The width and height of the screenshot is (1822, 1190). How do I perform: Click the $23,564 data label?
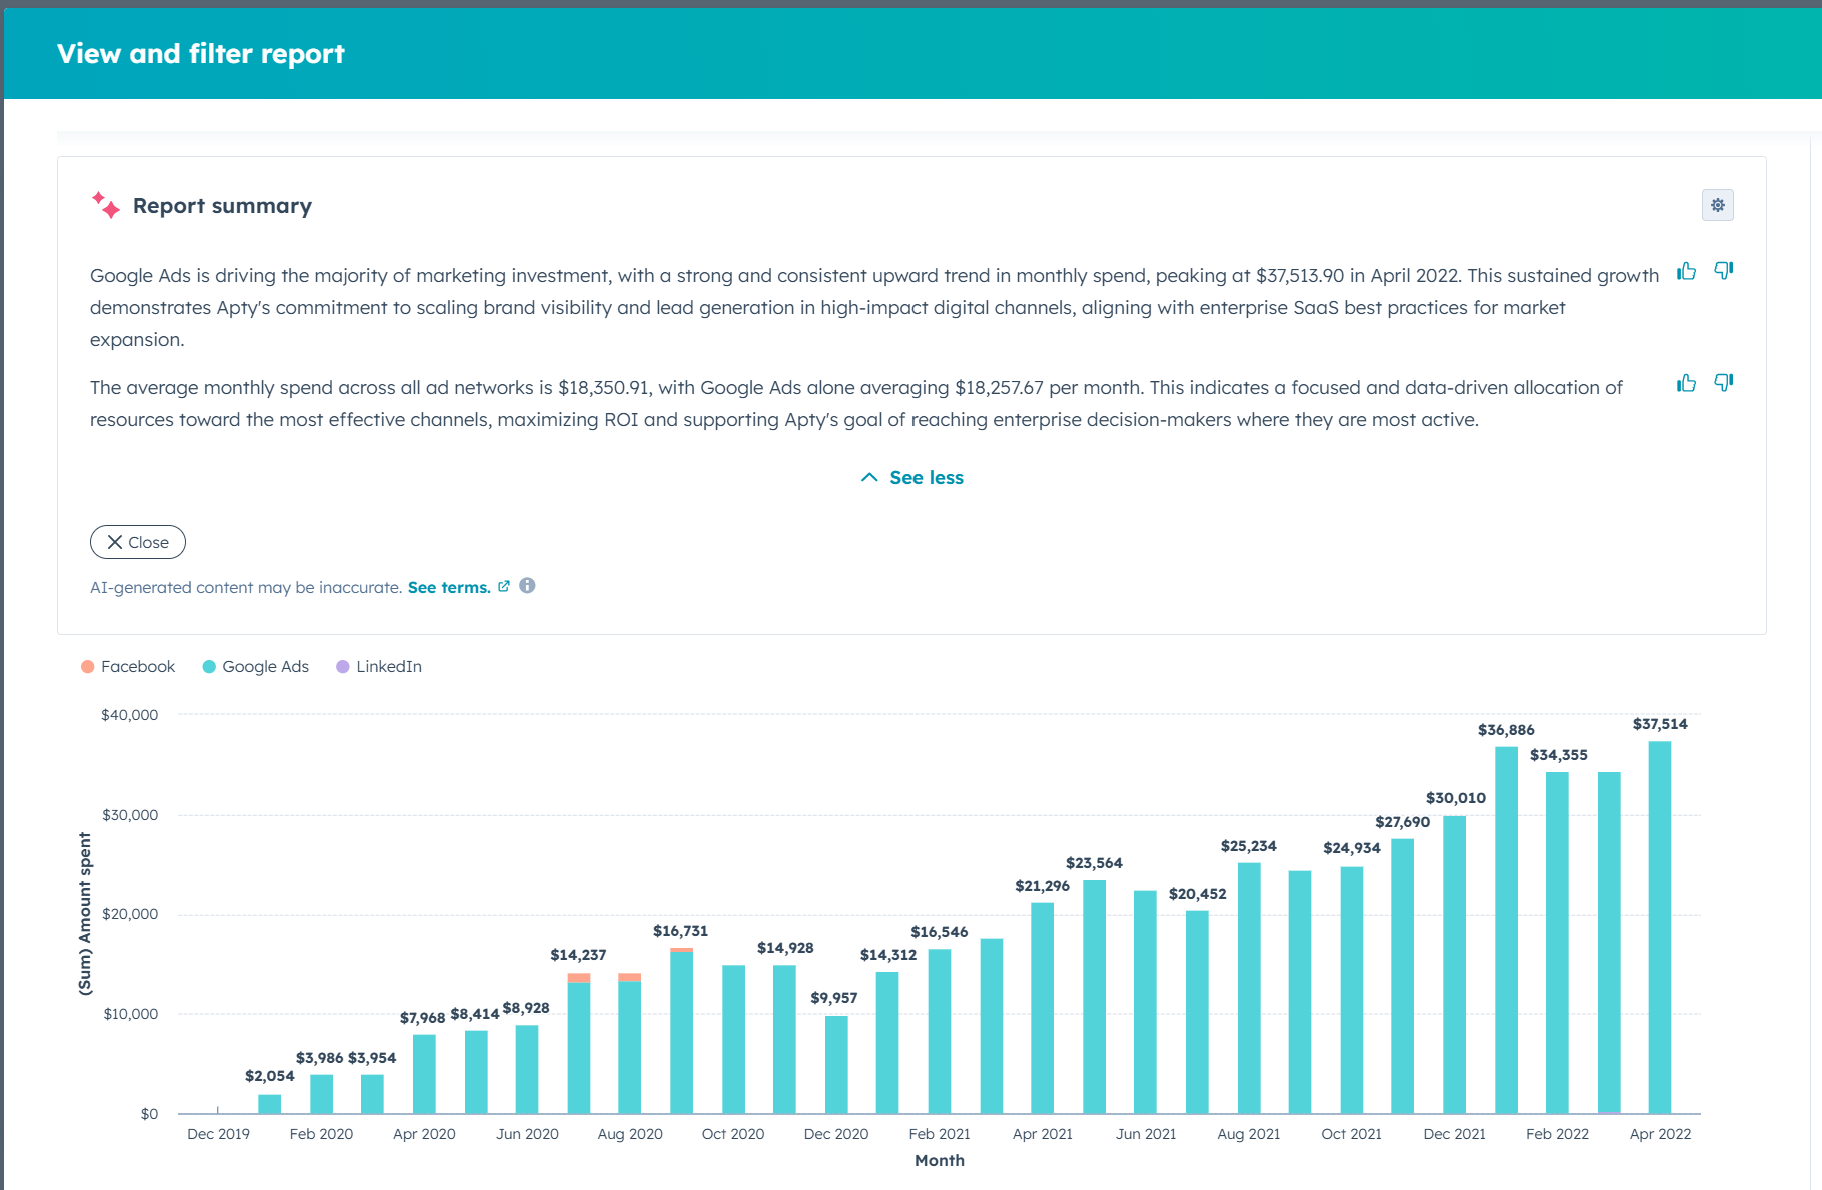point(1094,863)
